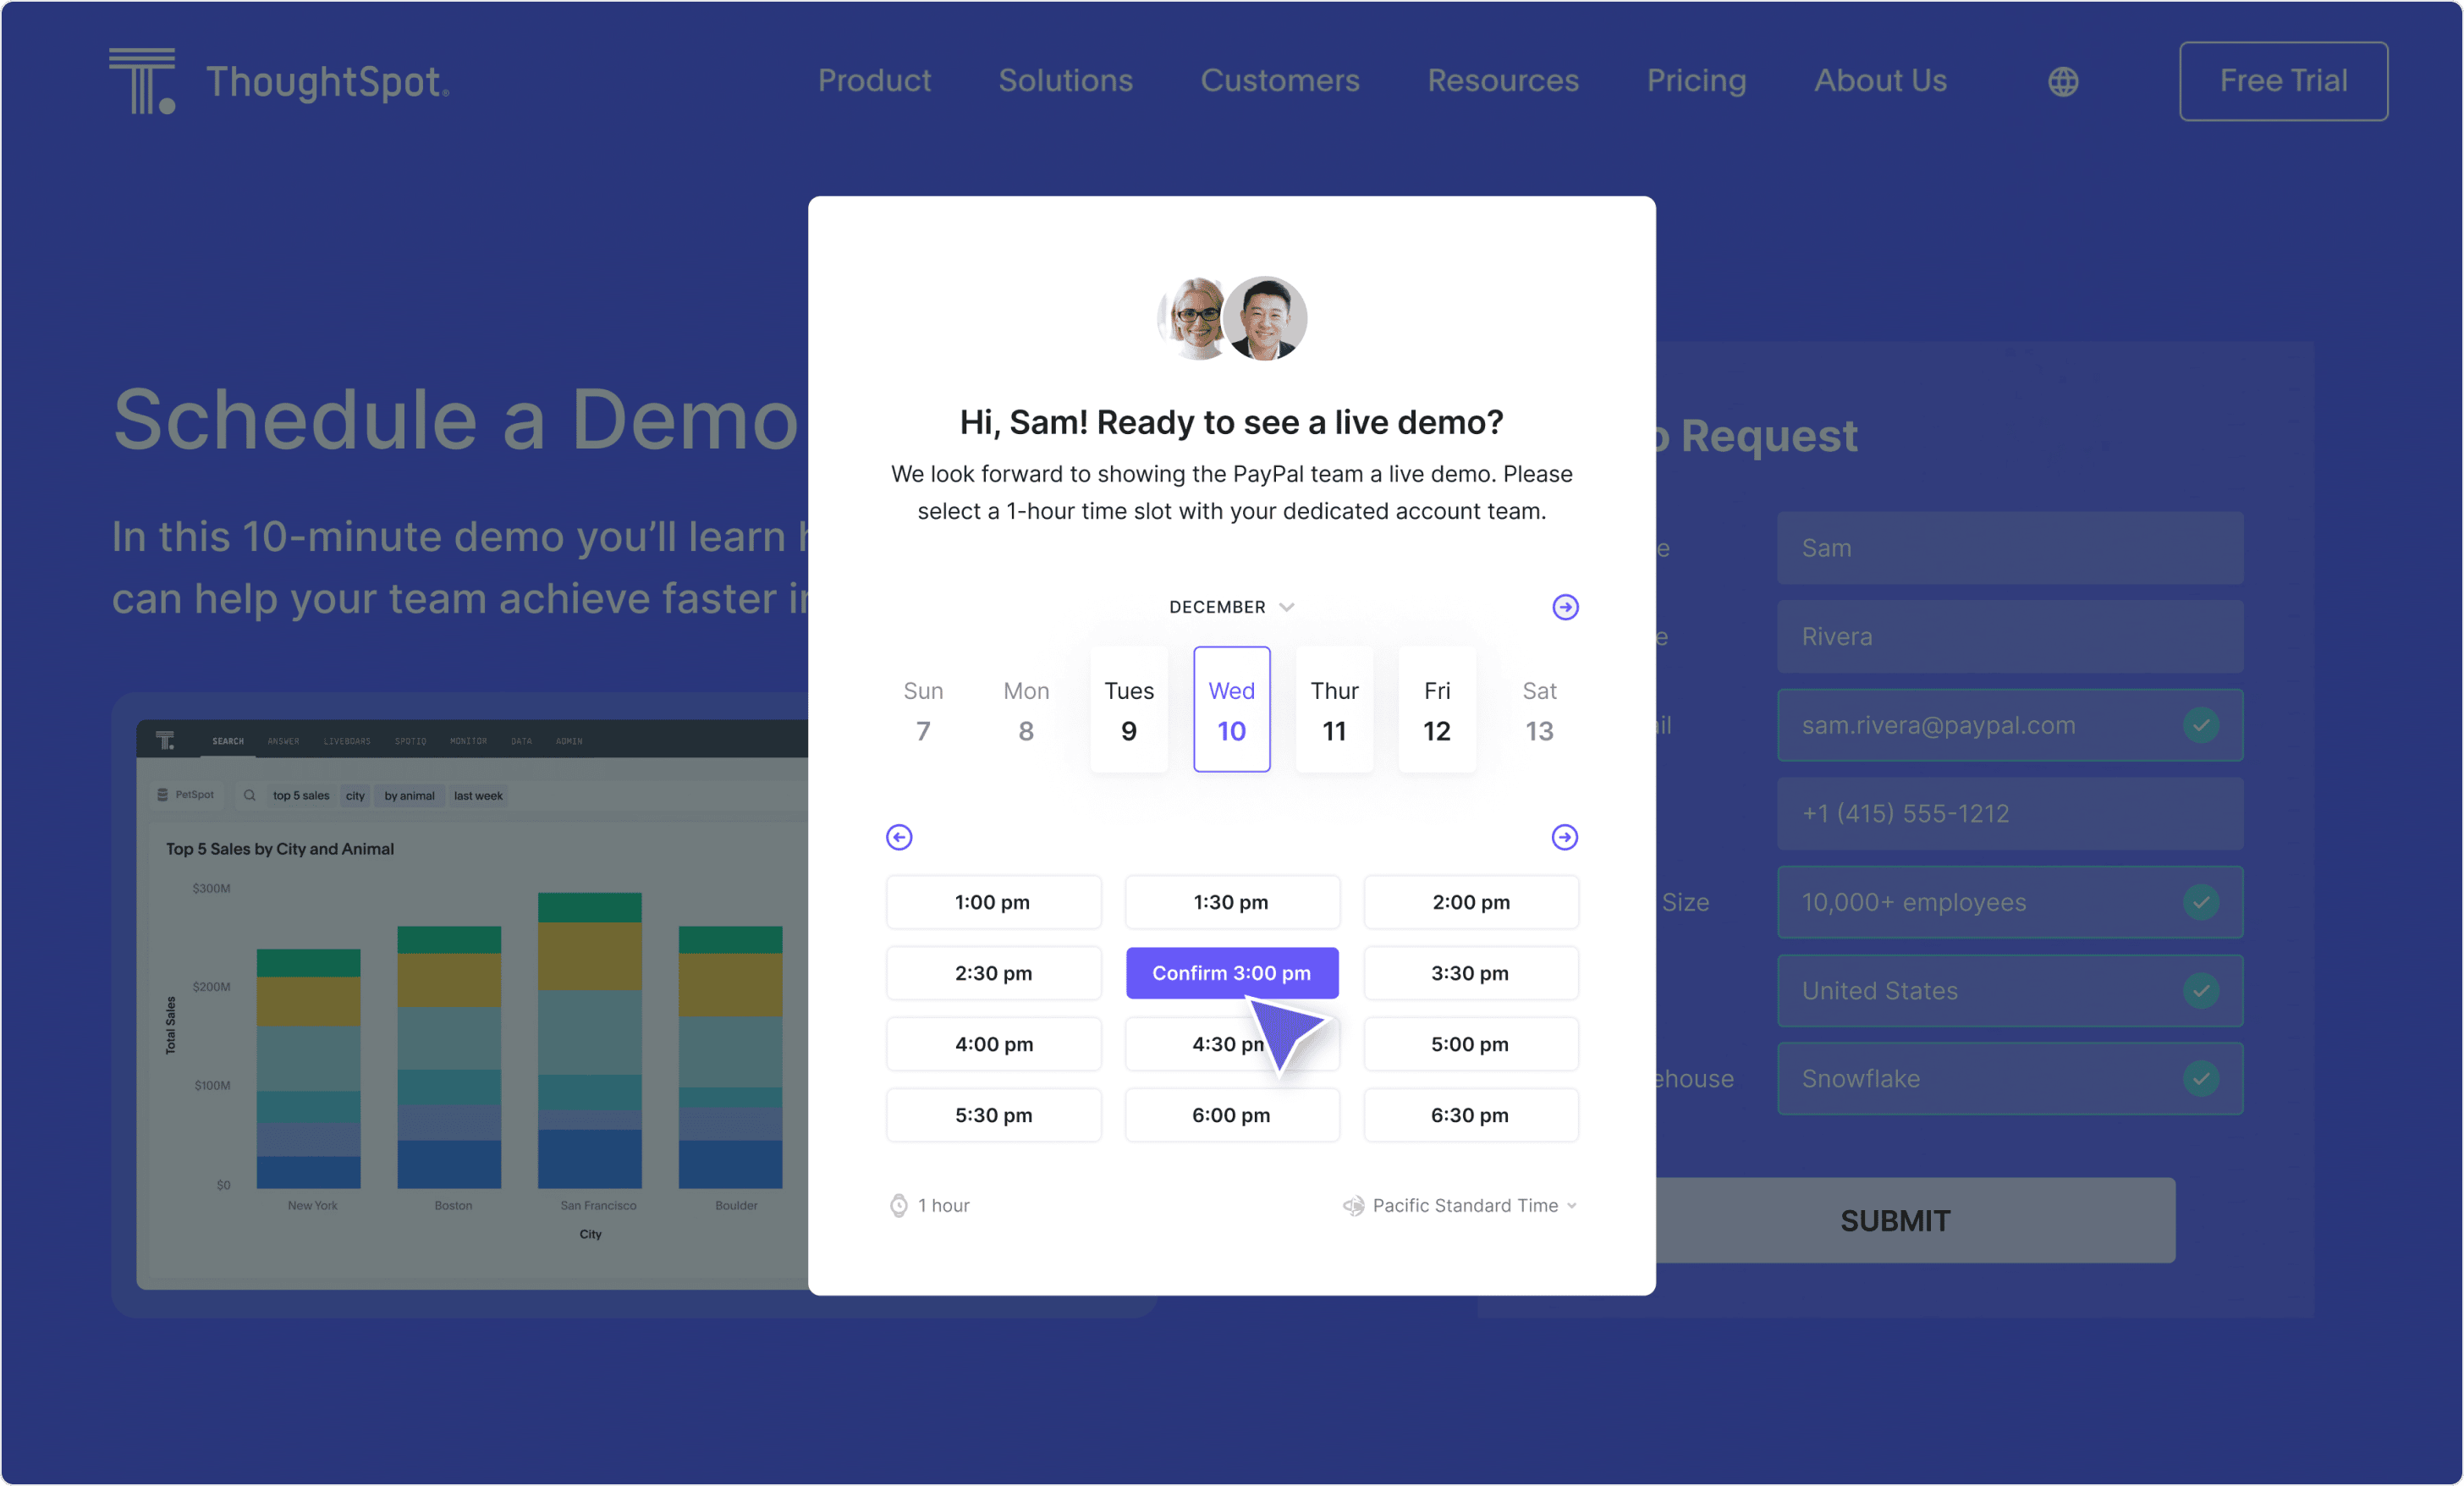Click the checkmark in company size field
This screenshot has width=2464, height=1486.
click(x=2201, y=902)
